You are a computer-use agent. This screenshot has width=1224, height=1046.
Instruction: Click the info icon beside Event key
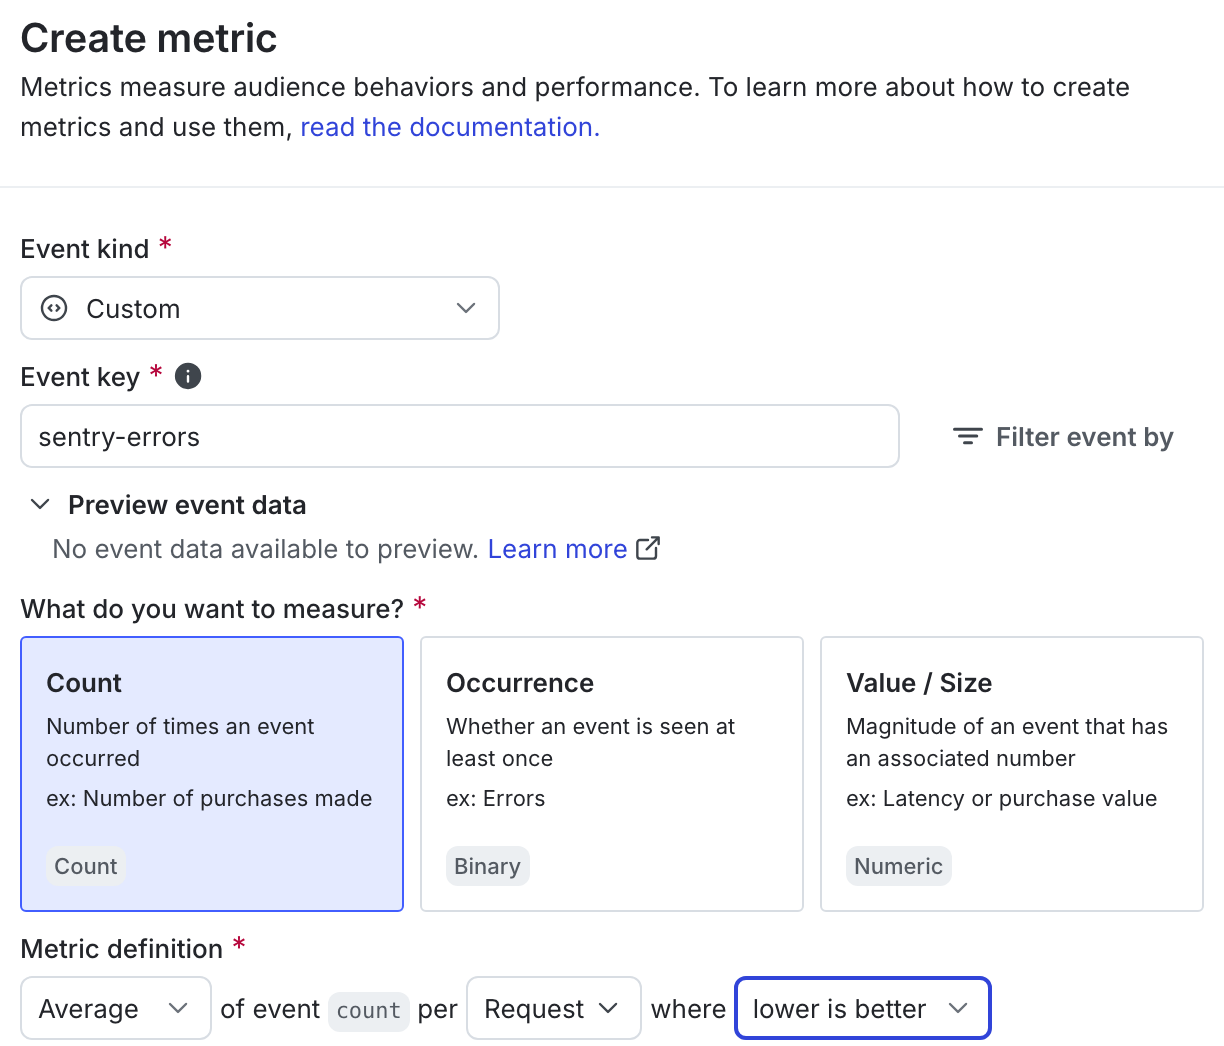[187, 376]
